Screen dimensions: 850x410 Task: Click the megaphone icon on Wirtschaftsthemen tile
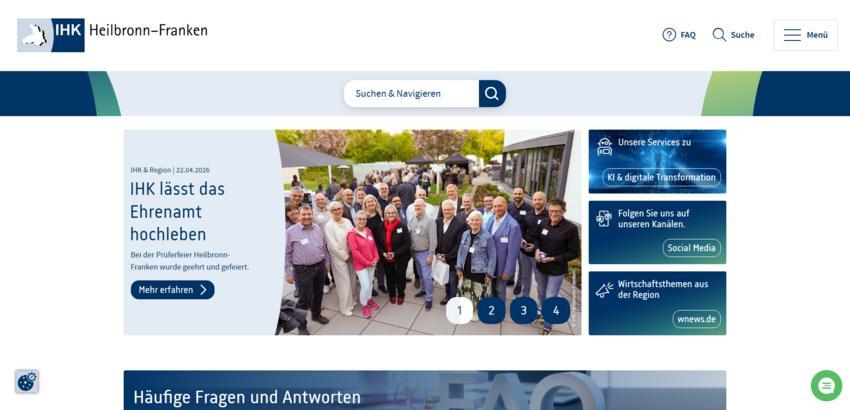point(604,289)
